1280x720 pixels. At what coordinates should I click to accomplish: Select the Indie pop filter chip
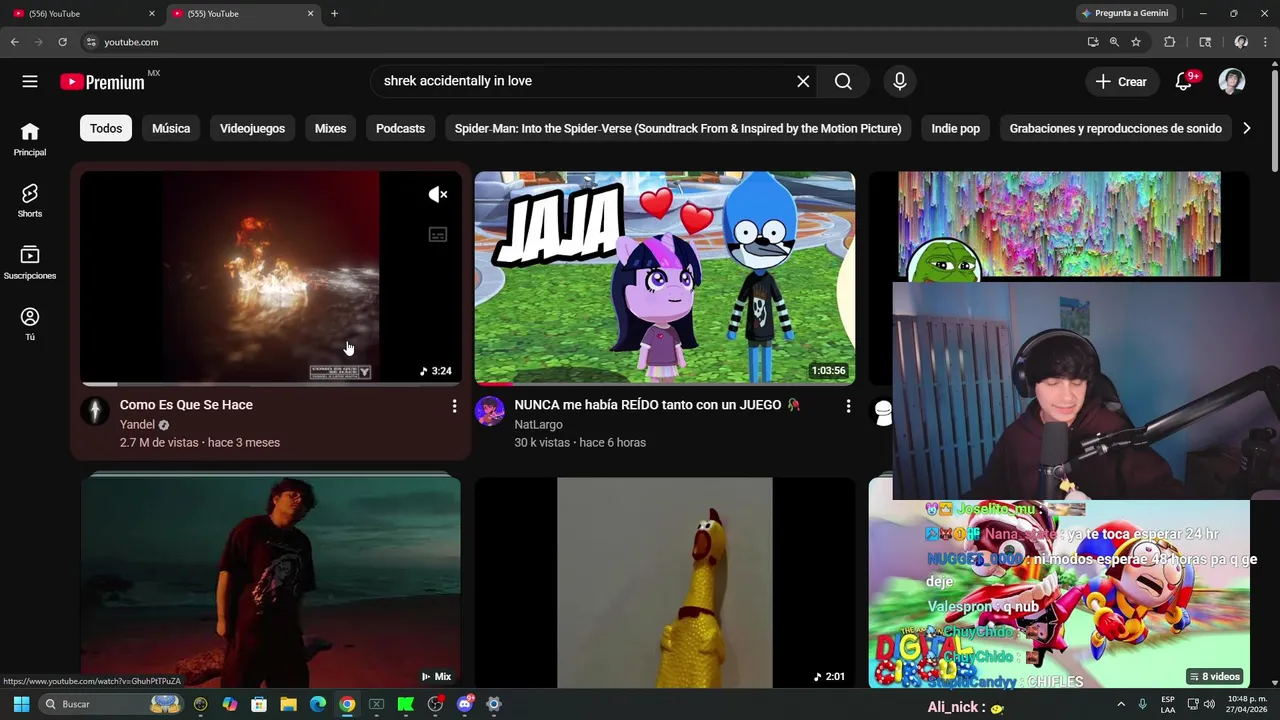point(956,128)
